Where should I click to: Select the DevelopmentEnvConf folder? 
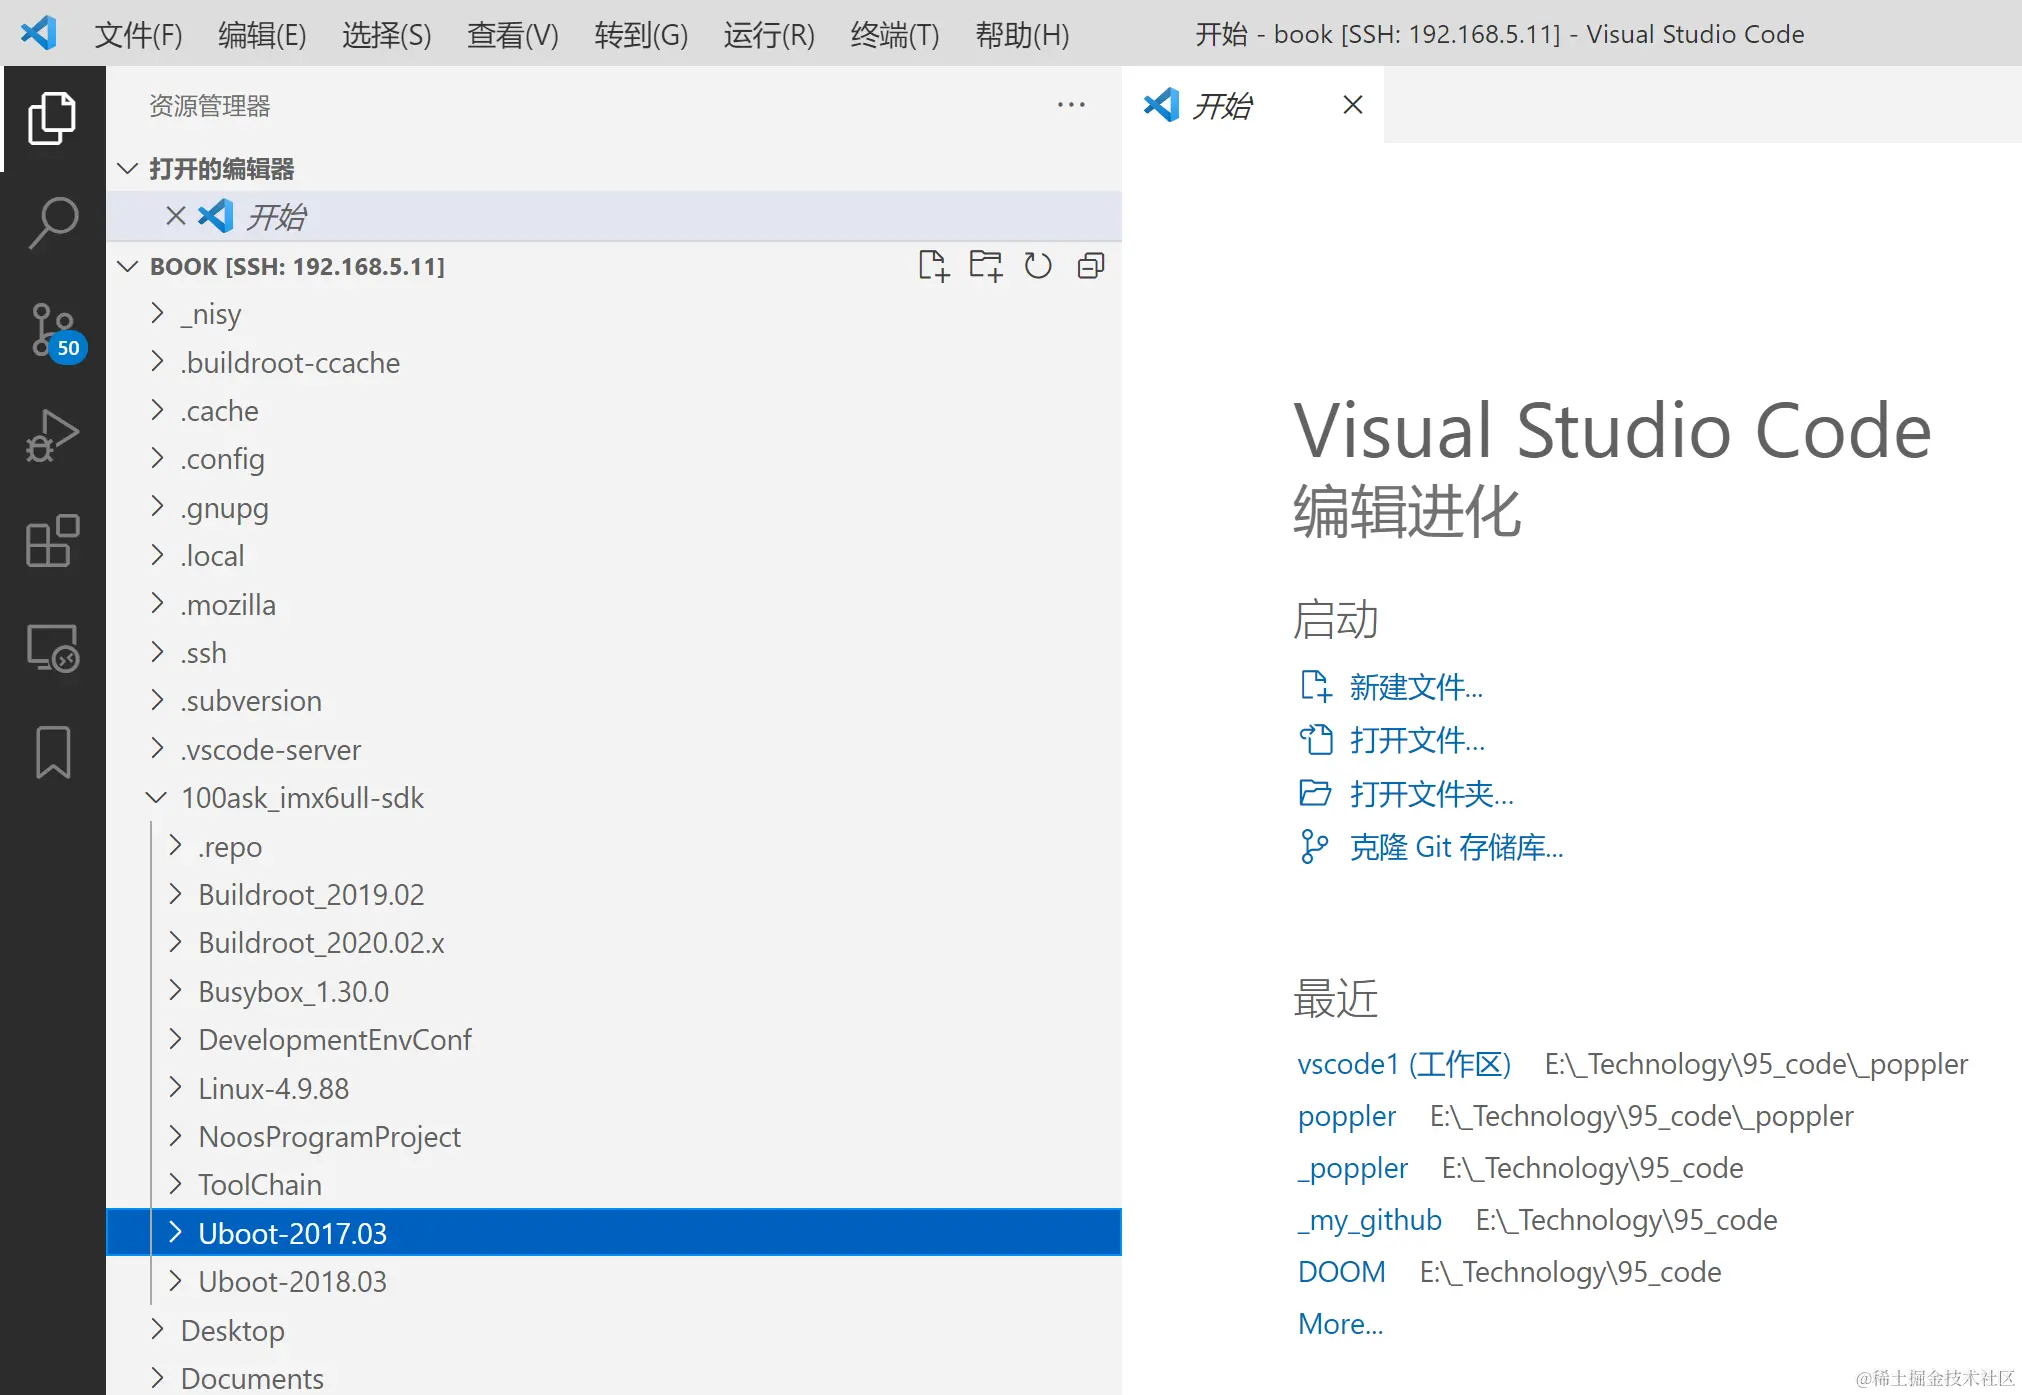tap(614, 1040)
